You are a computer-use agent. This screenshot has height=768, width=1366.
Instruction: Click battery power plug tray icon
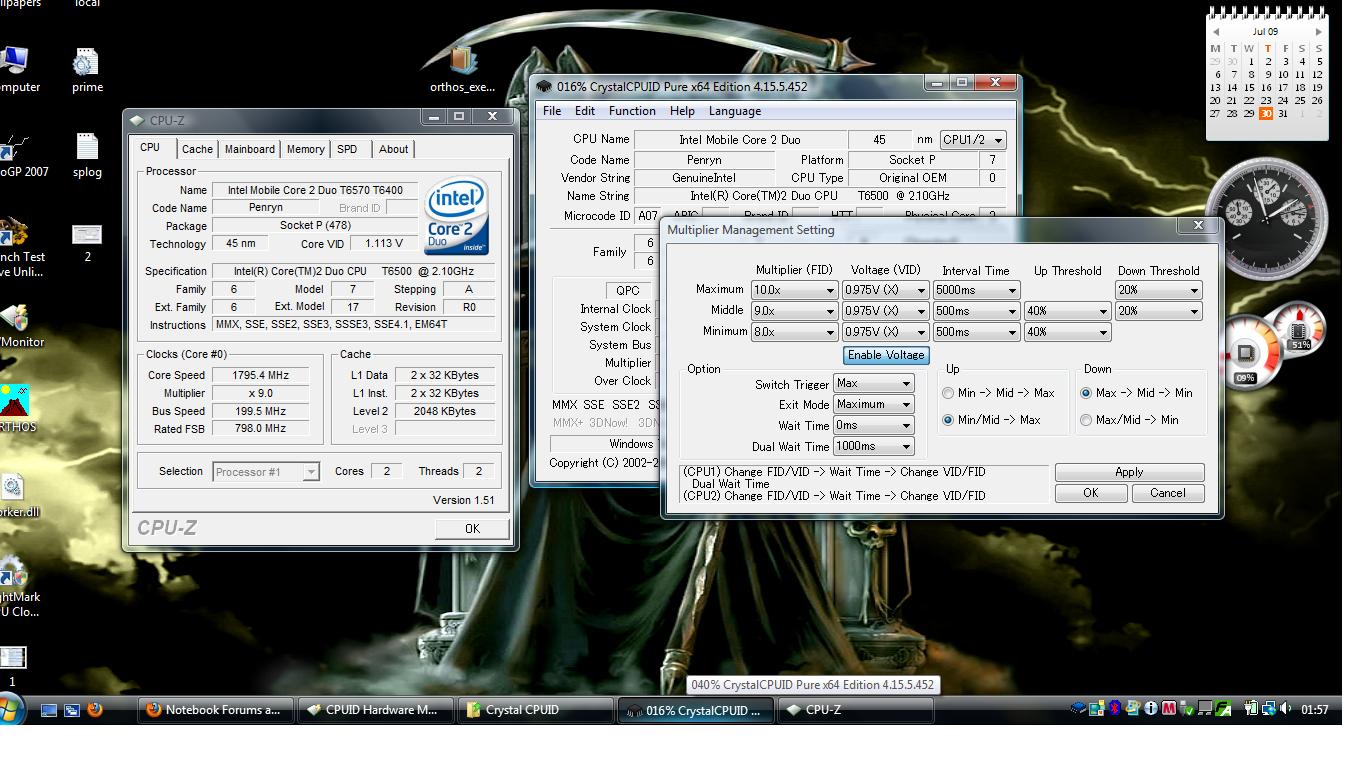click(1251, 708)
